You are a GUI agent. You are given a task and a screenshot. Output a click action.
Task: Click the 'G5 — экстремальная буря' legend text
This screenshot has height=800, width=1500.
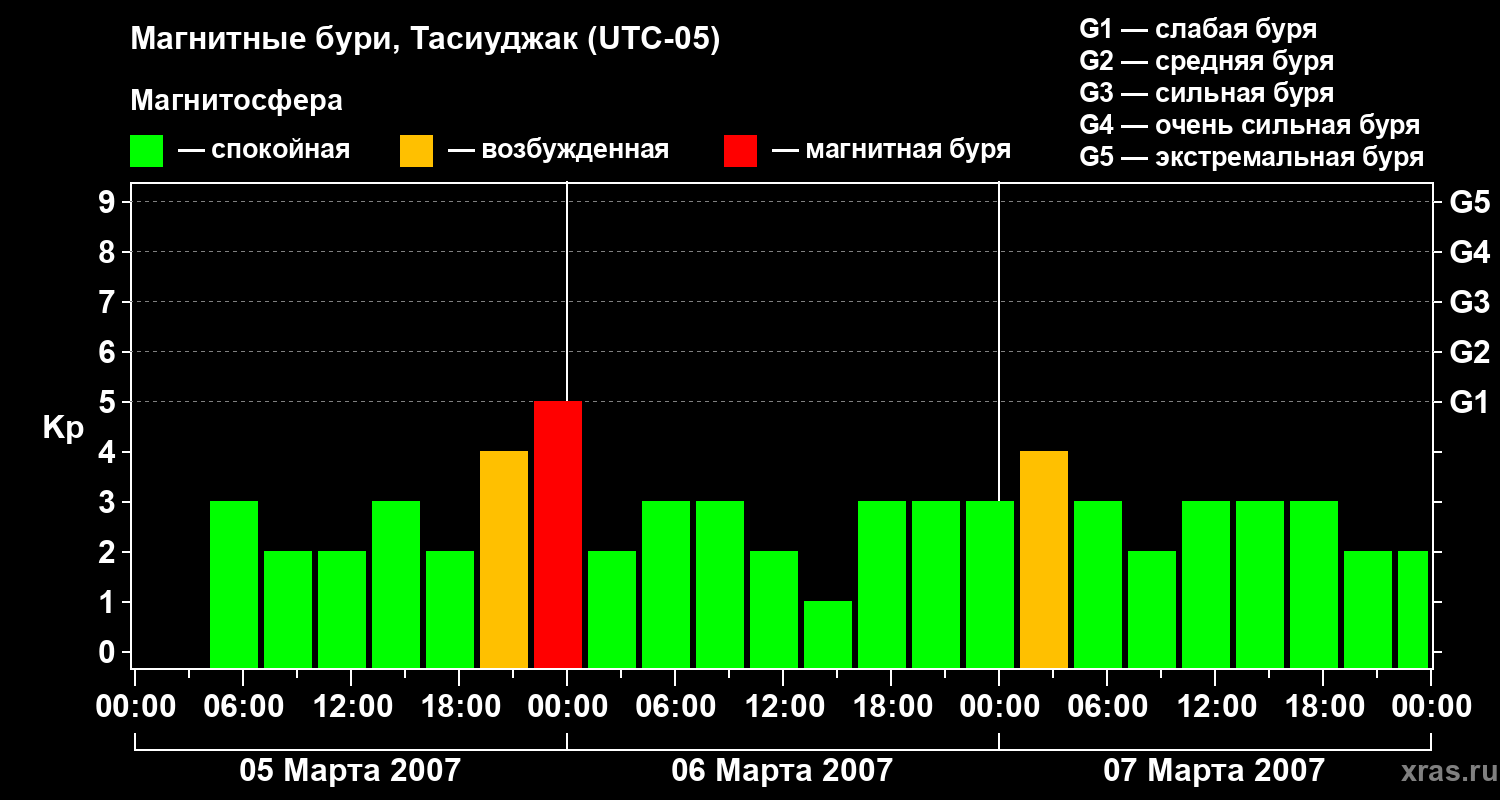(x=1252, y=157)
